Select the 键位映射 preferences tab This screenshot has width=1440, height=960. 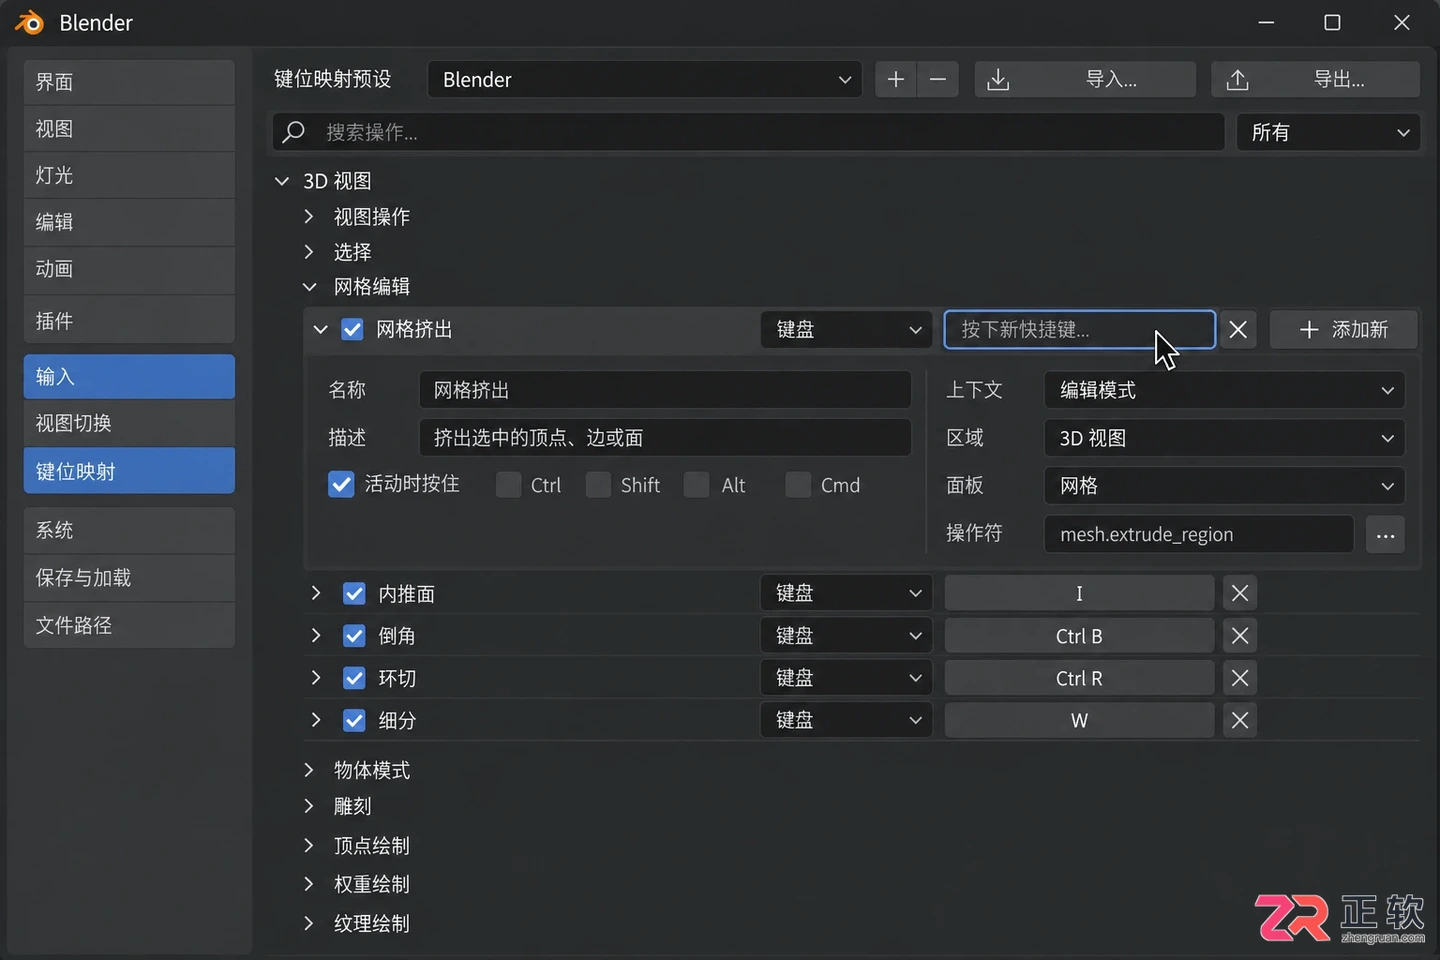(x=129, y=471)
